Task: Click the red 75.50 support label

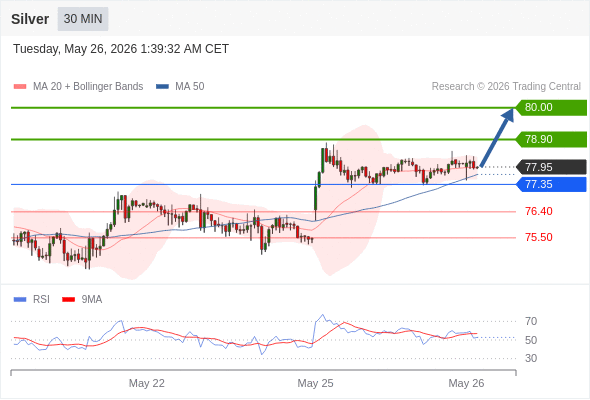Action: [x=538, y=237]
